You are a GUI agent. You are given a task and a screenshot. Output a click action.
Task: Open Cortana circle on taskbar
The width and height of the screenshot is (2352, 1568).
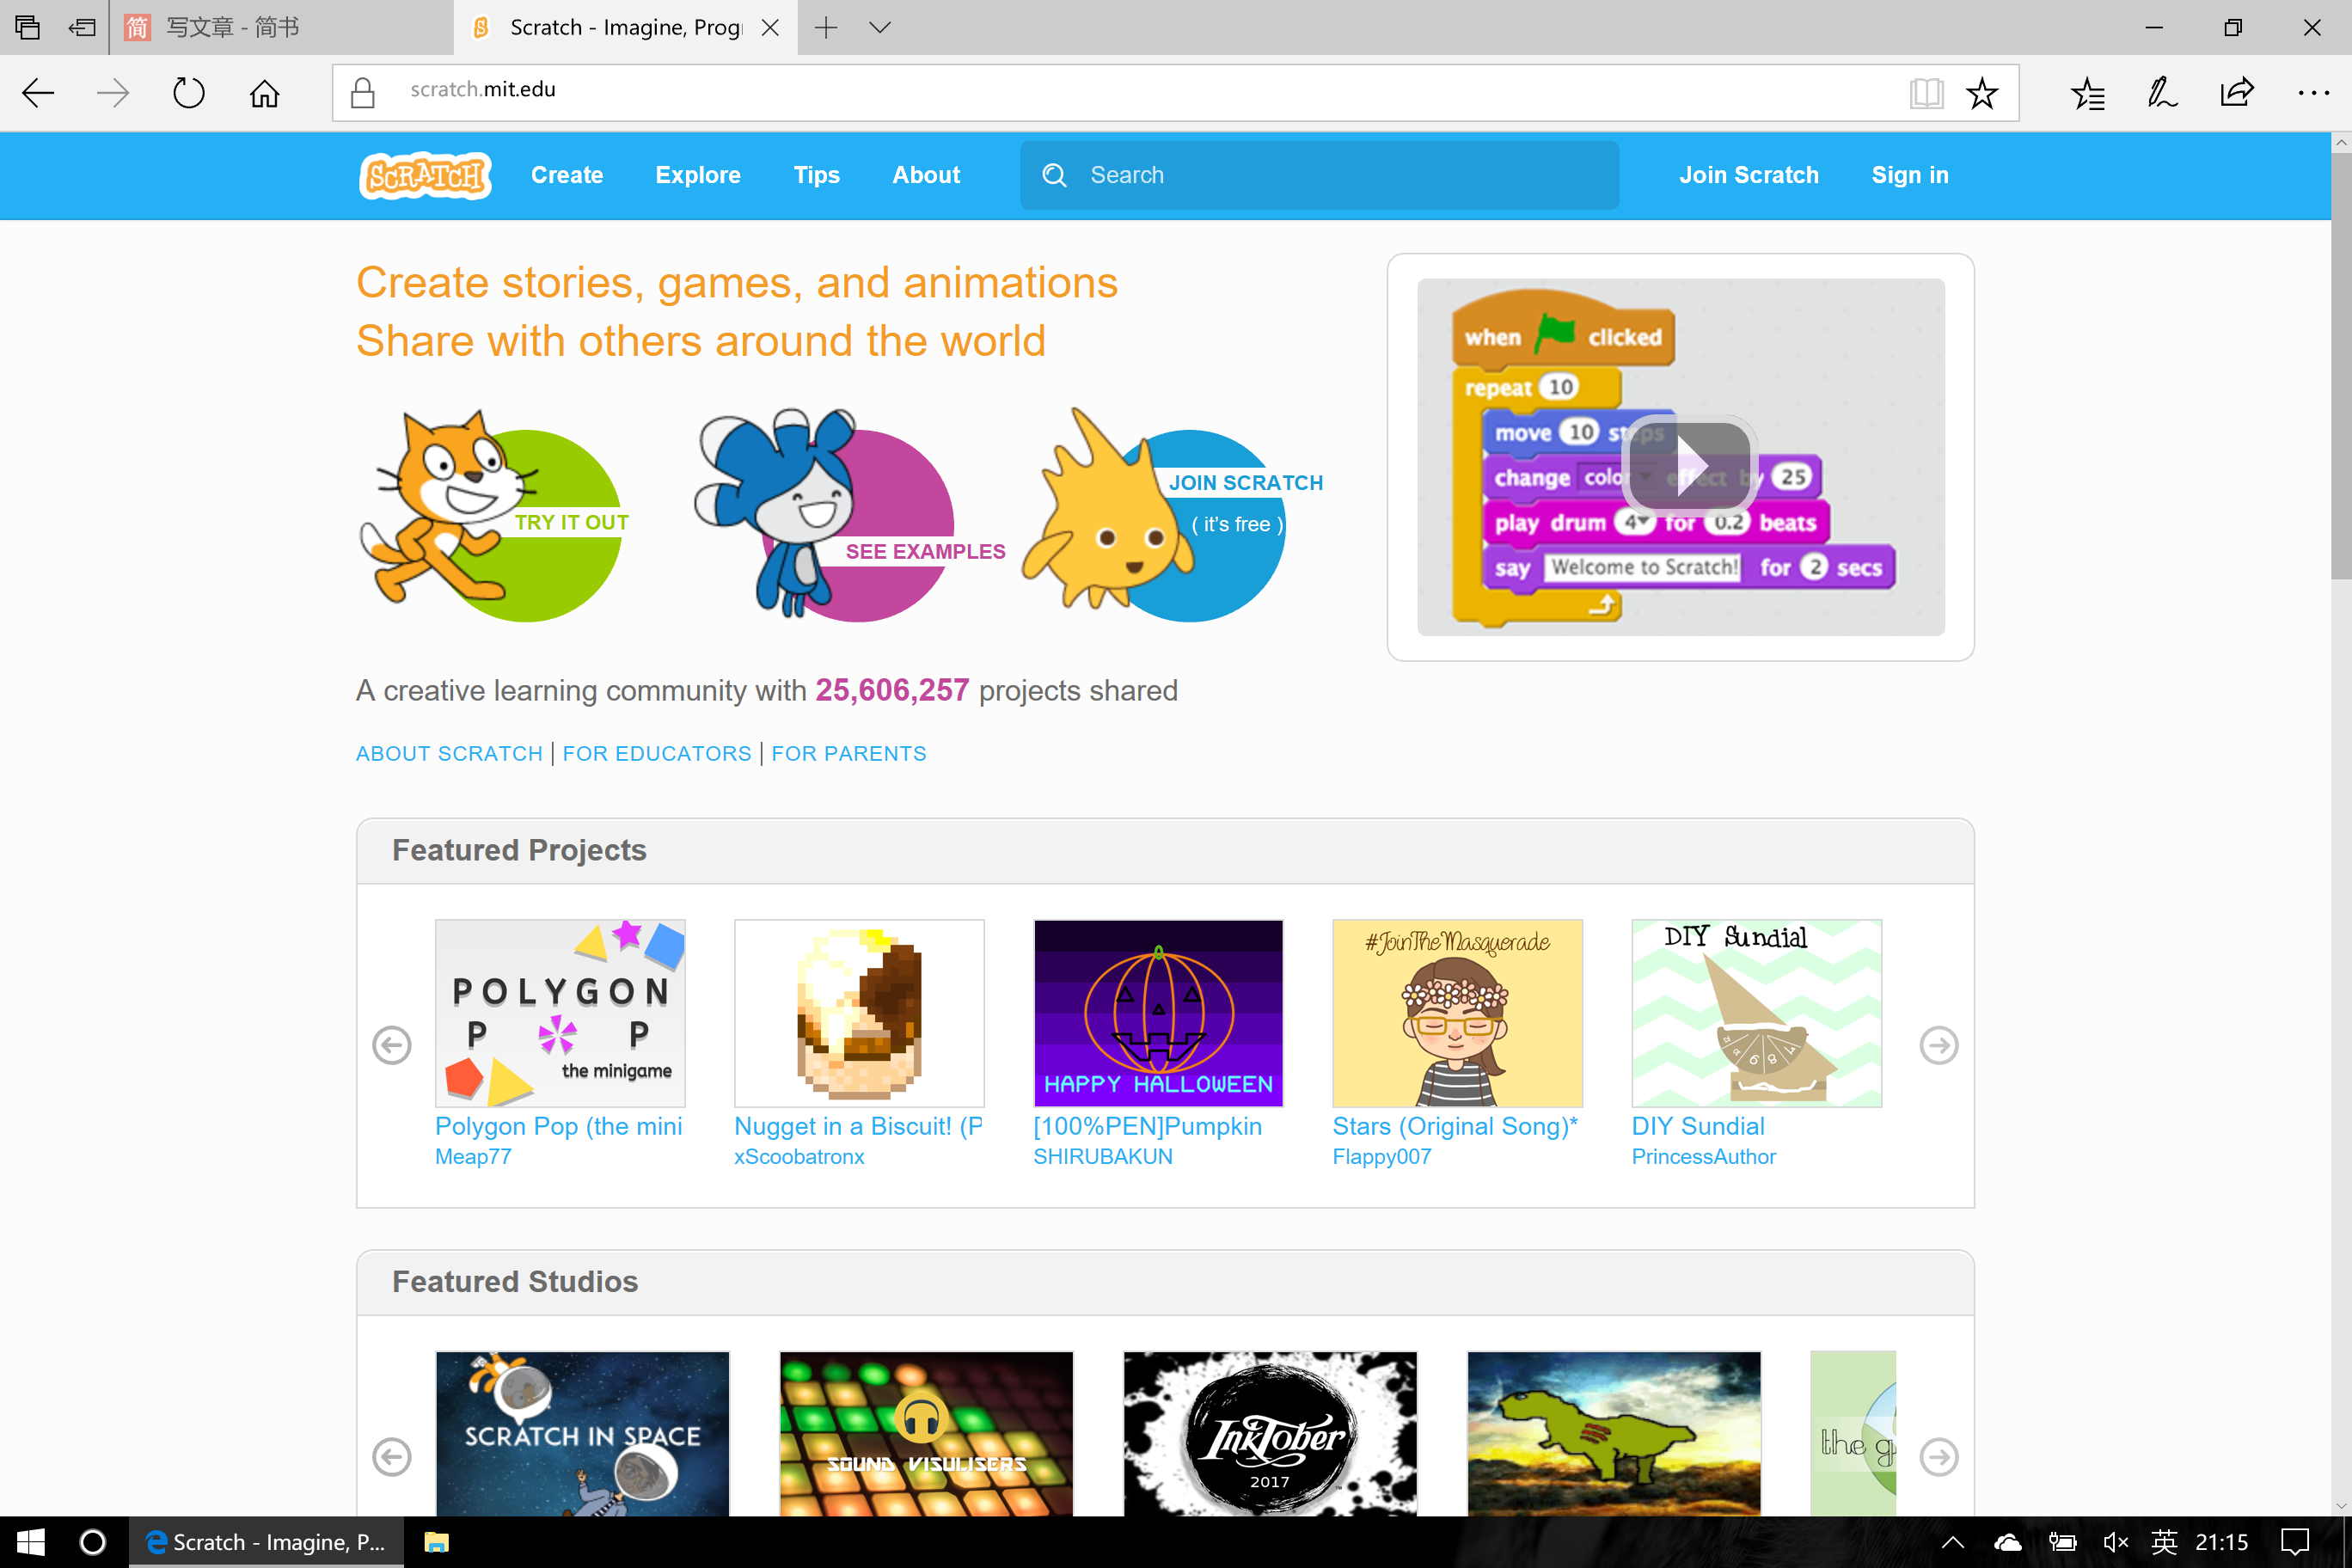tap(92, 1542)
